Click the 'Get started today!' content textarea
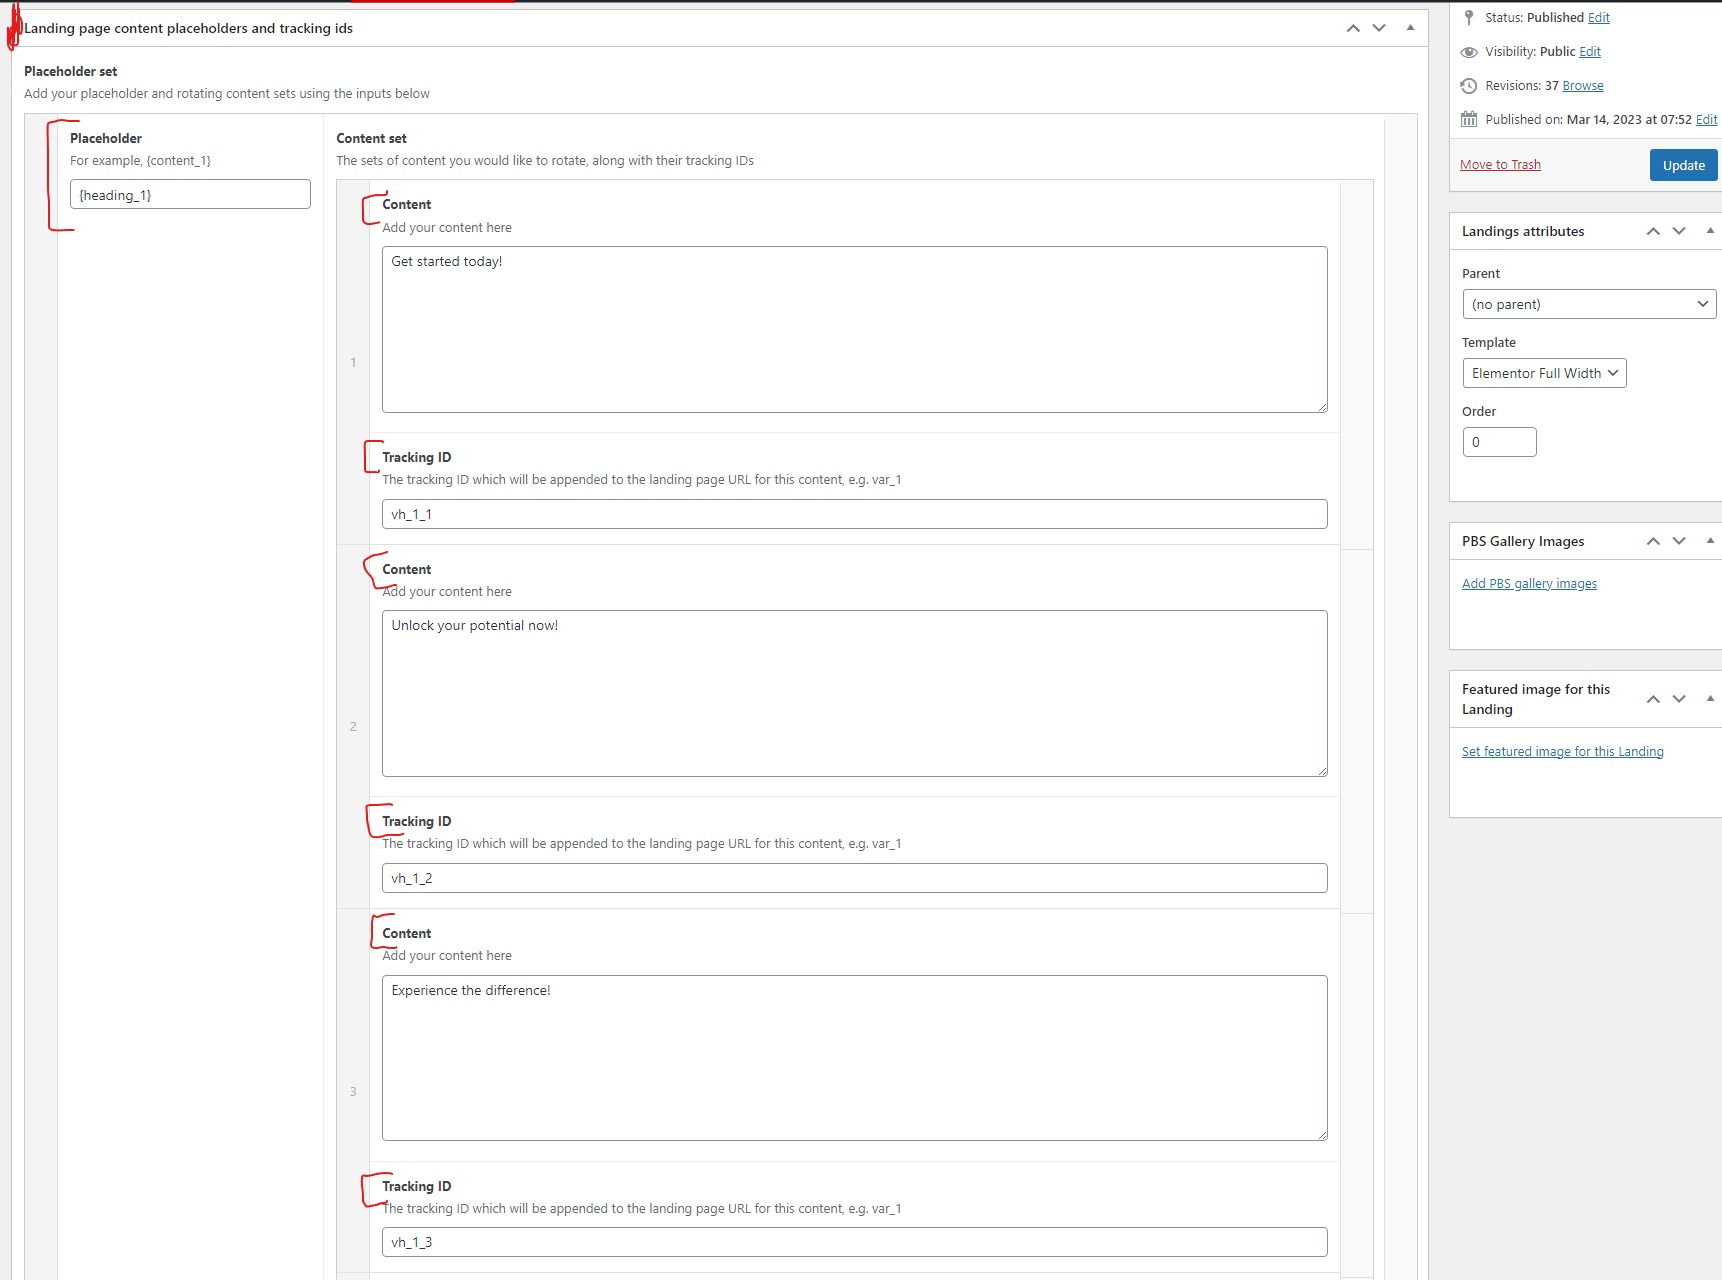The width and height of the screenshot is (1722, 1280). click(x=855, y=329)
